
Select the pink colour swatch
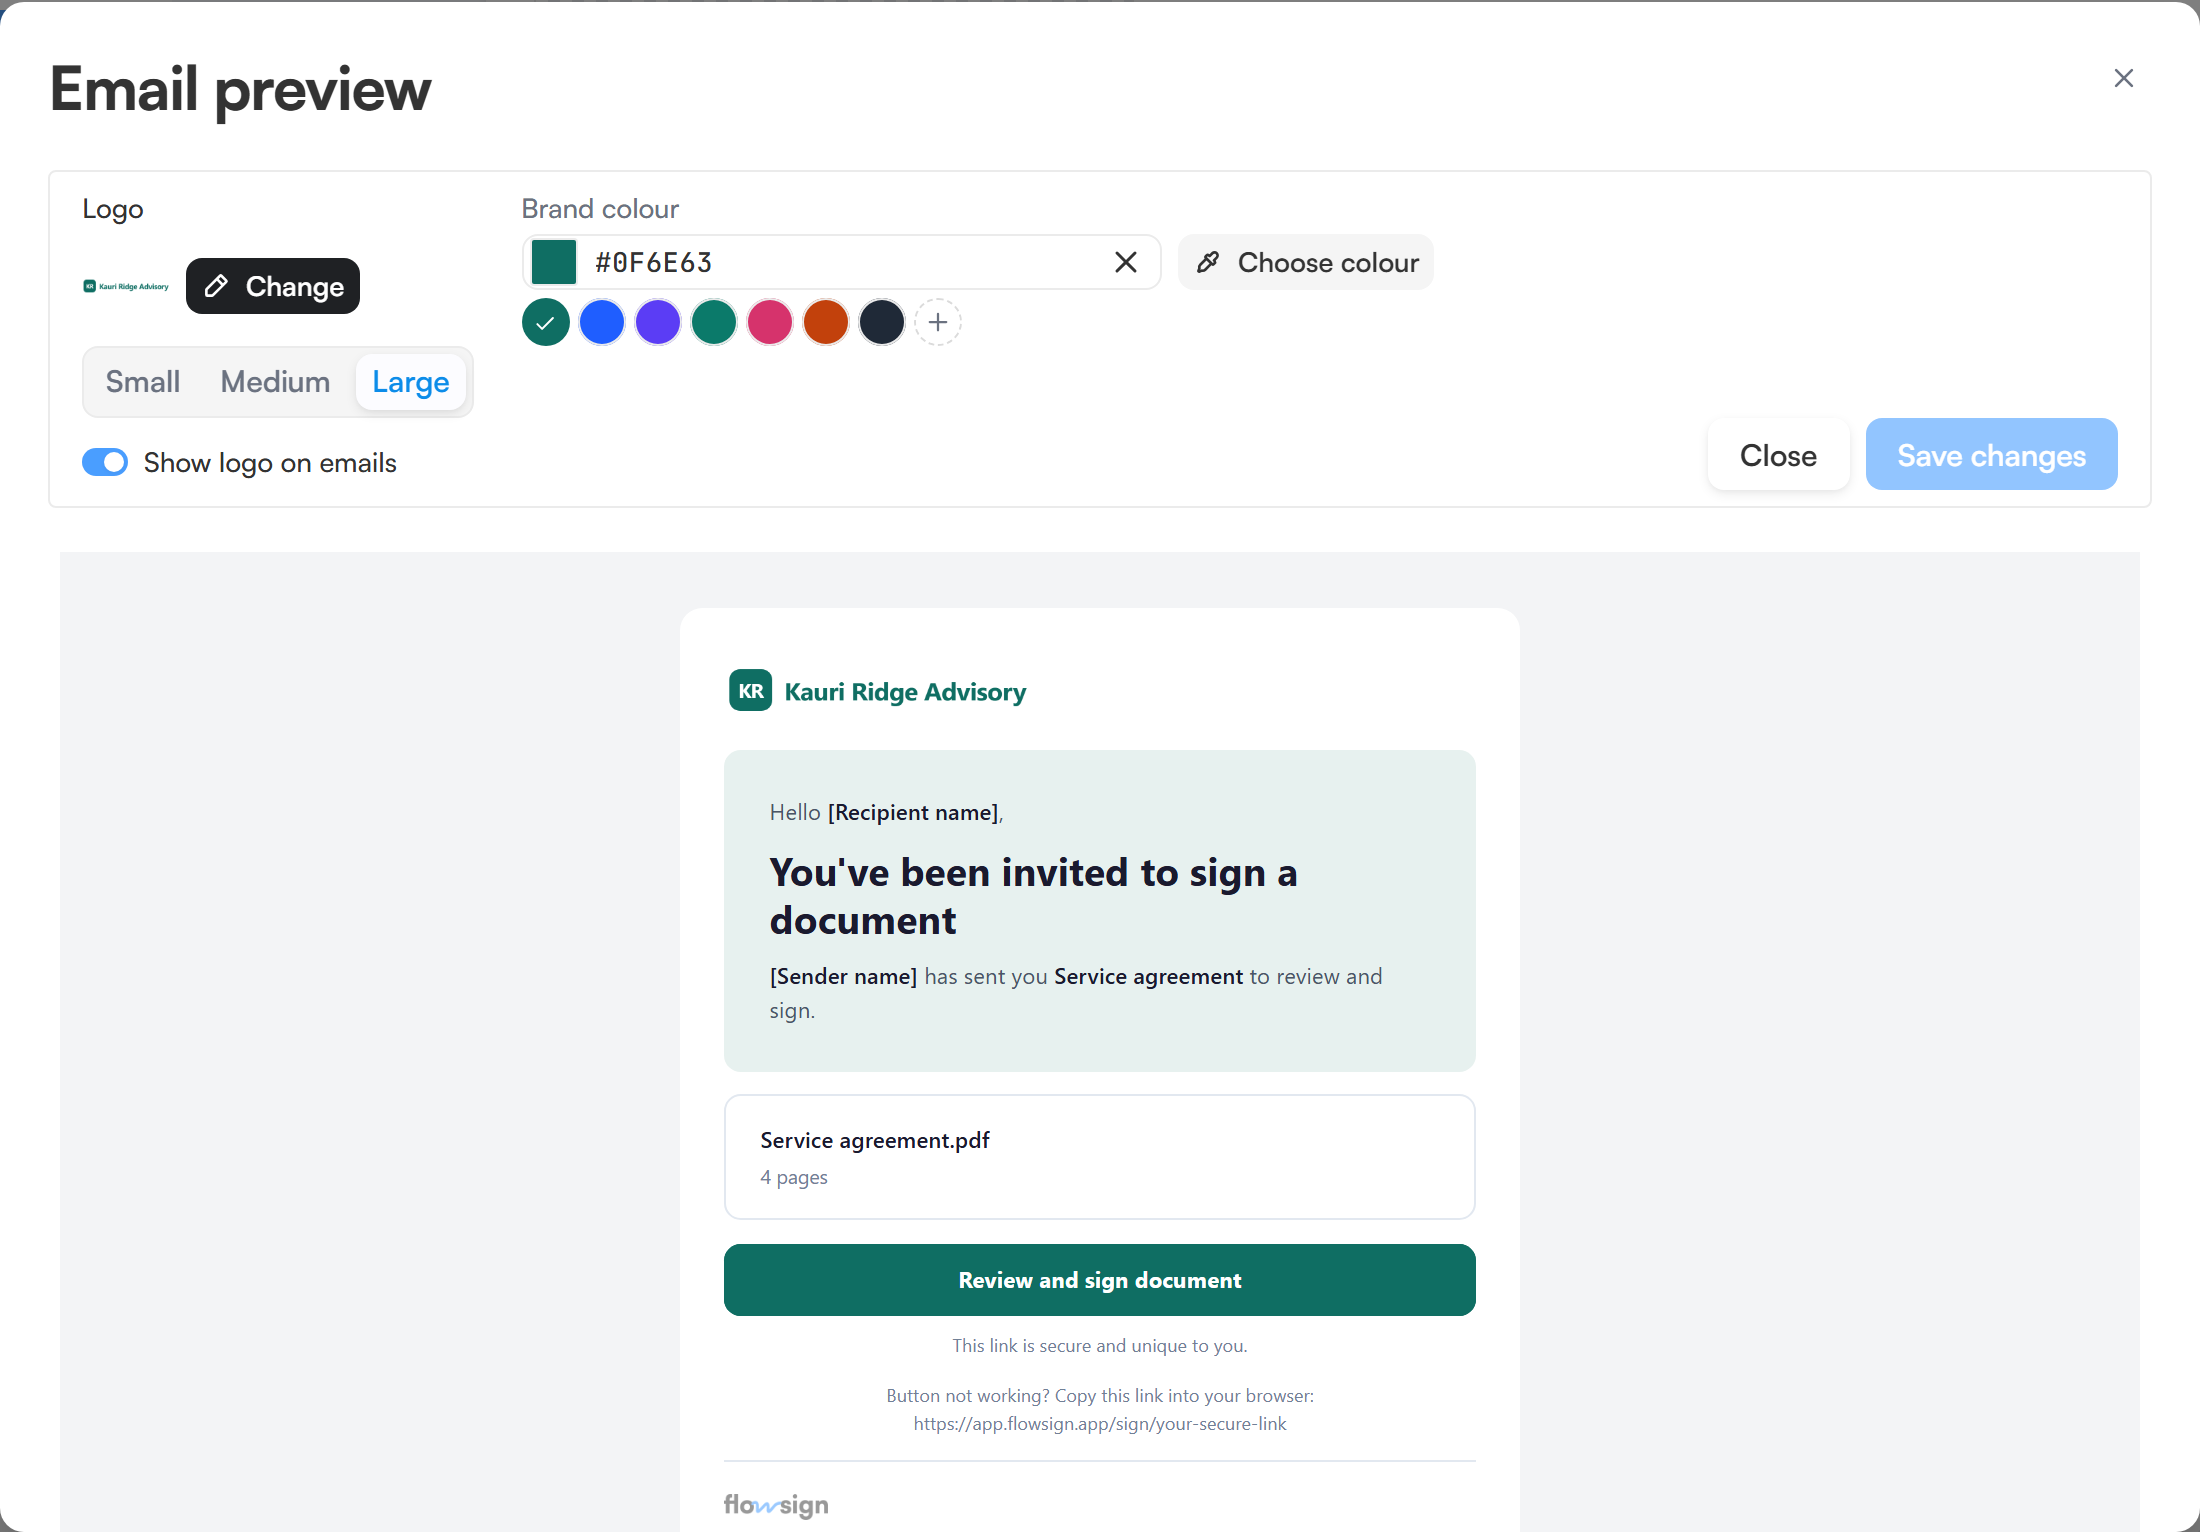tap(770, 322)
